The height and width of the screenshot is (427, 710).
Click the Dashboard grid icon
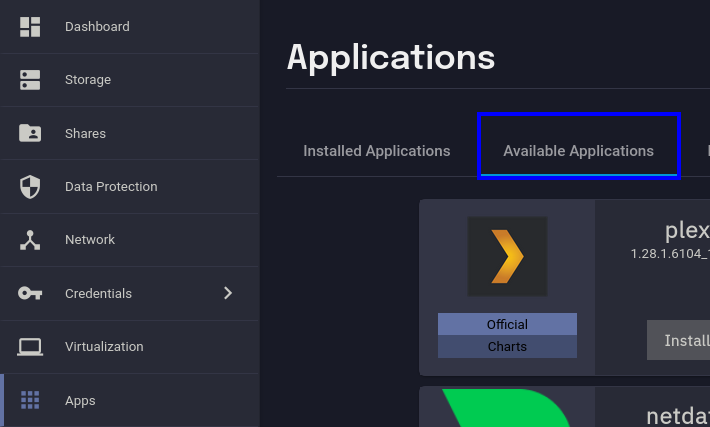coord(30,27)
